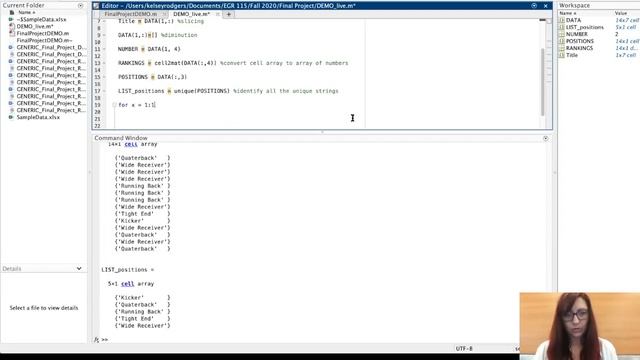The height and width of the screenshot is (360, 640).
Task: Select the DEMO_live.m* editor tab
Action: pos(191,14)
